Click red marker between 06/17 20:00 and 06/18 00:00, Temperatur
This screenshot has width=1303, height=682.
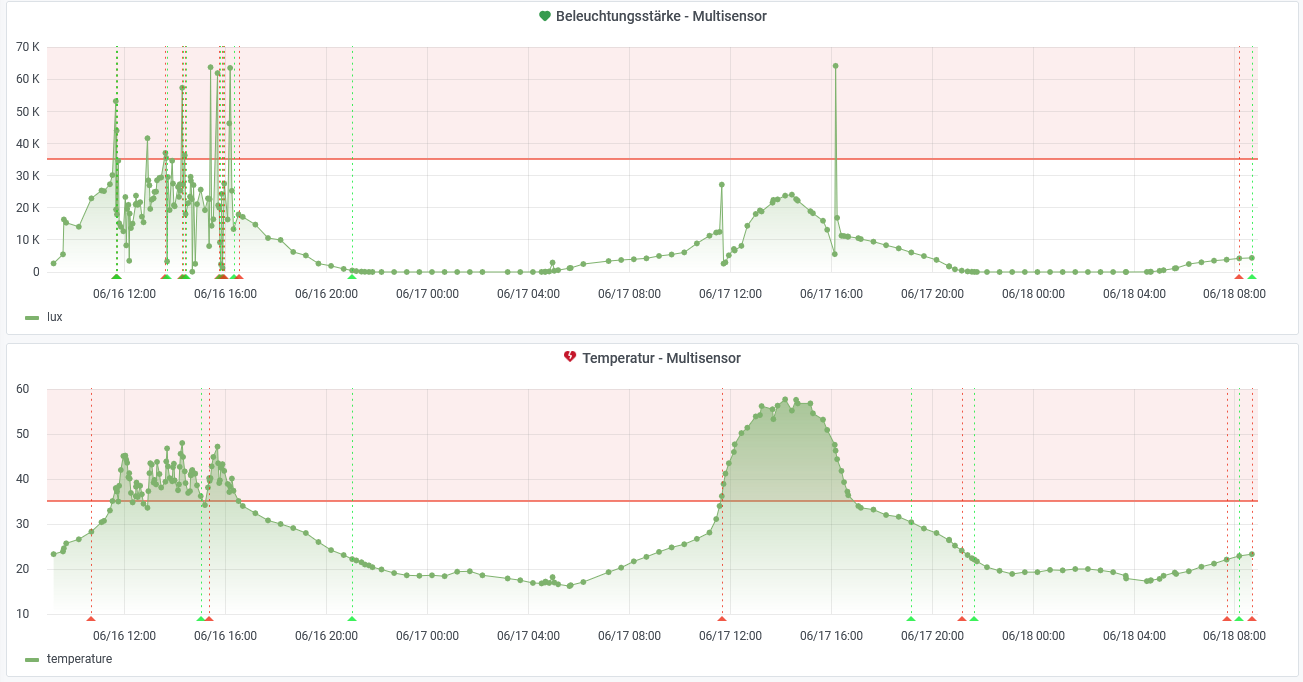pyautogui.click(x=962, y=619)
